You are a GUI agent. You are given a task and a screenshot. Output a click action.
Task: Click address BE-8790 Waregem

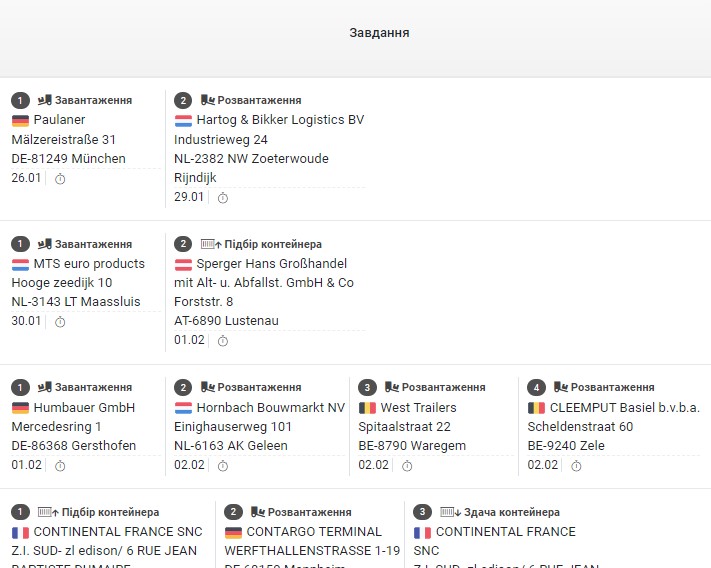[412, 446]
